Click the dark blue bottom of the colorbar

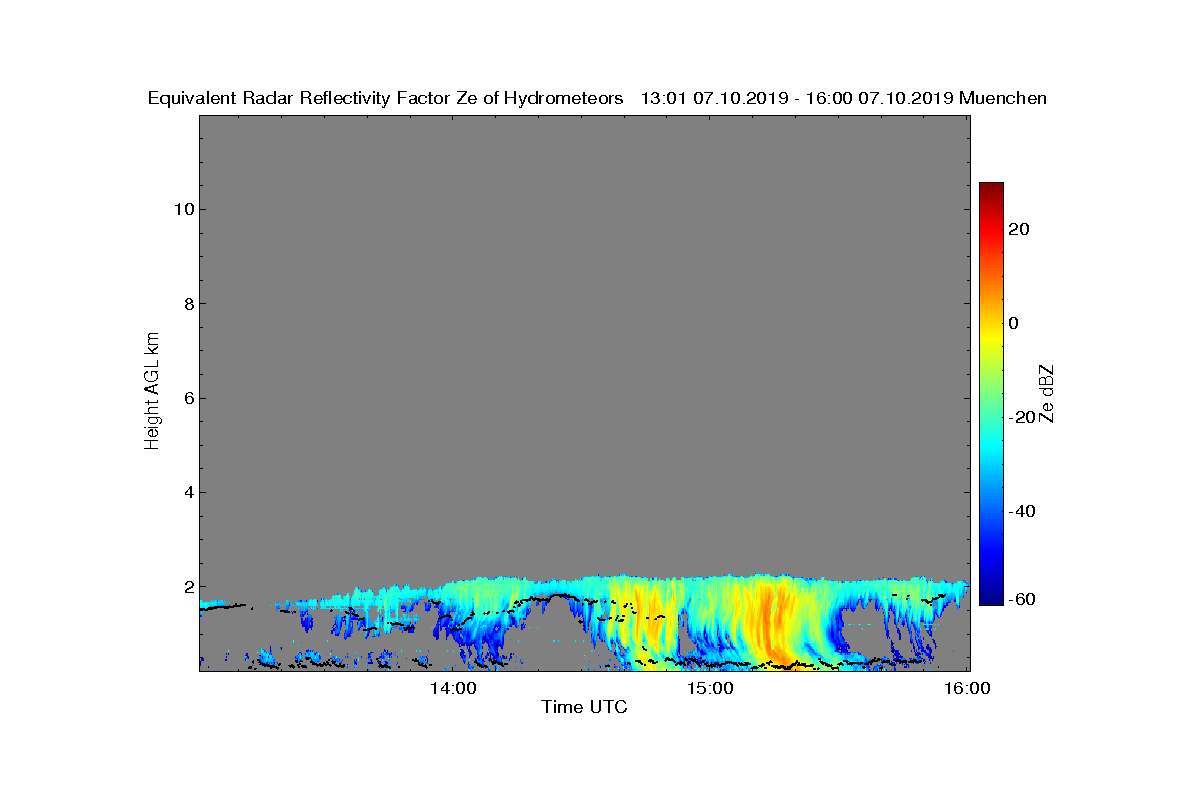[991, 597]
